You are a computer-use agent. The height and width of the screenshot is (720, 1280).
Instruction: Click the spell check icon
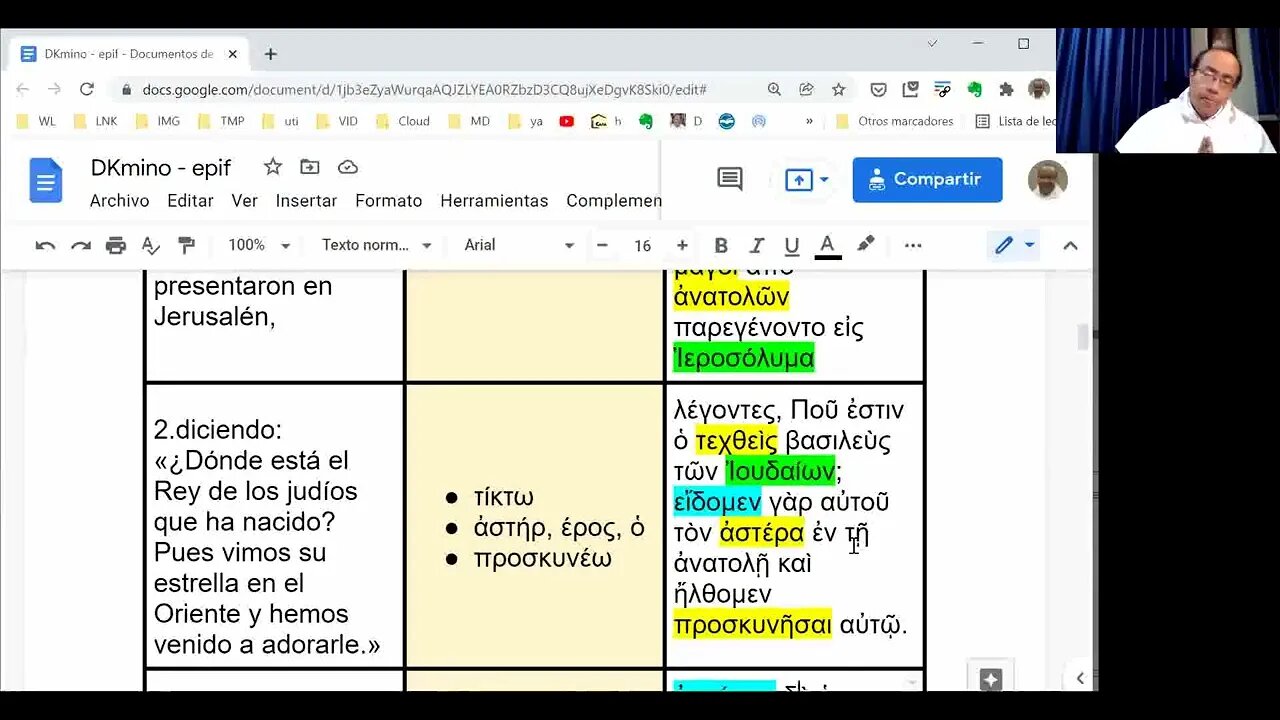[151, 245]
